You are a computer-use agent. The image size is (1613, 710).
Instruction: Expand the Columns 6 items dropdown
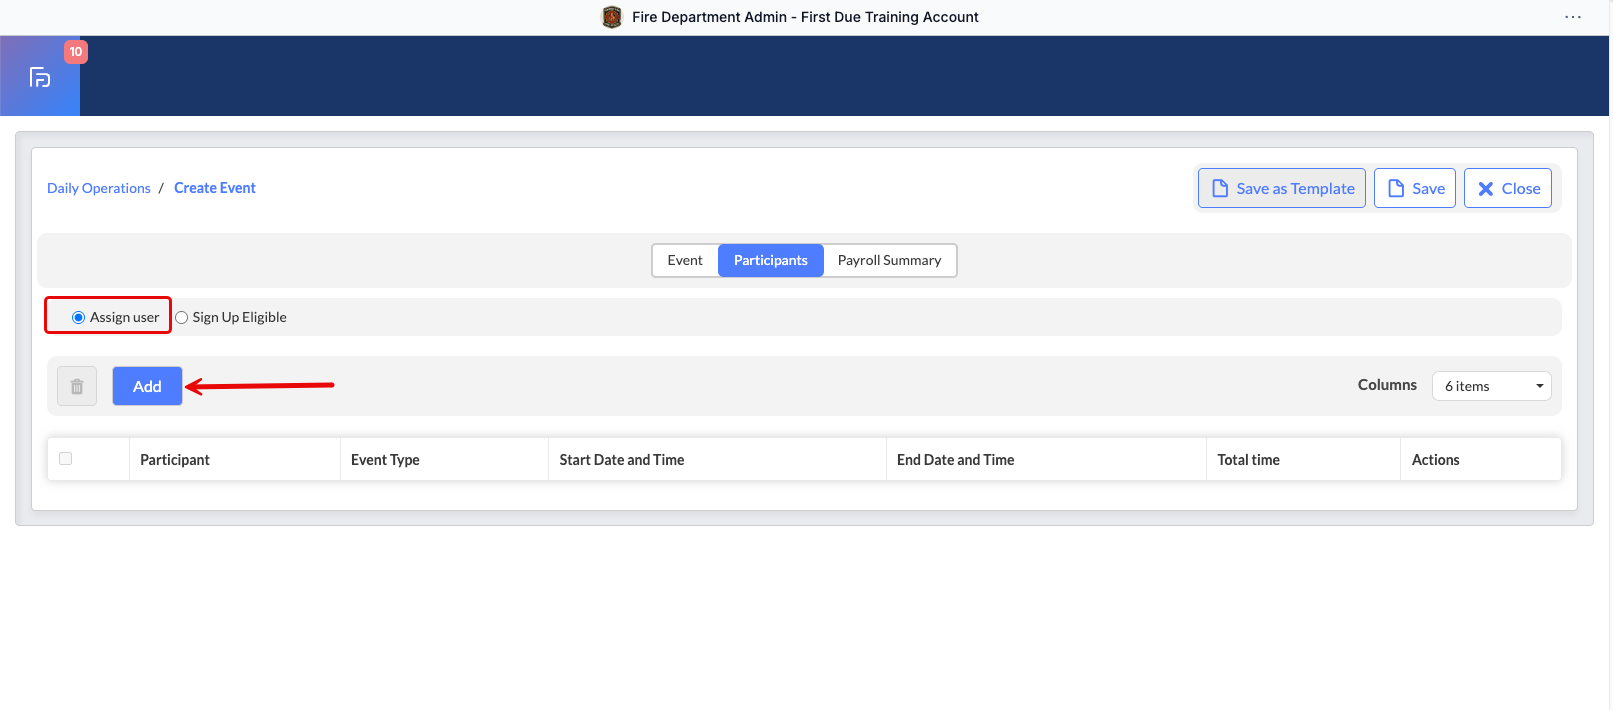coord(1491,386)
